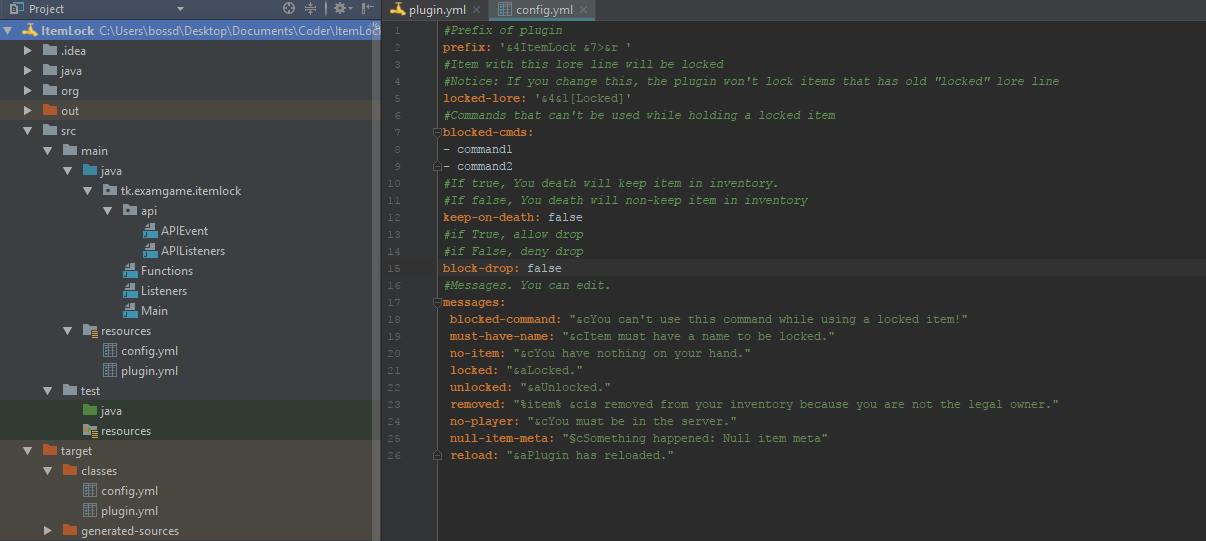Image resolution: width=1206 pixels, height=541 pixels.
Task: Click the fold end marker at reload line
Action: click(x=437, y=455)
